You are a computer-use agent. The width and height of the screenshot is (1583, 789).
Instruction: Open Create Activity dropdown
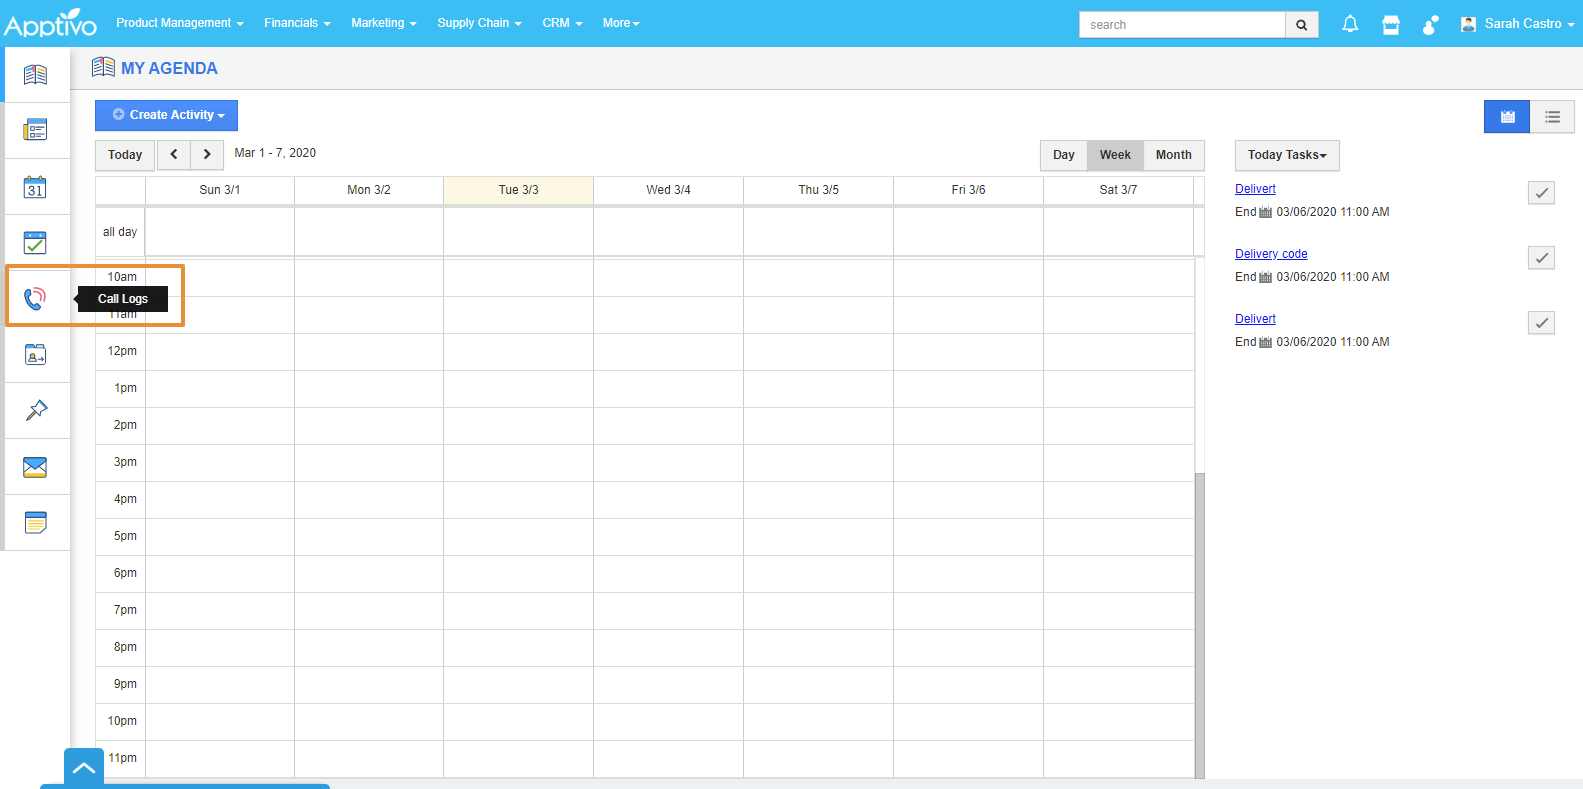(x=167, y=115)
